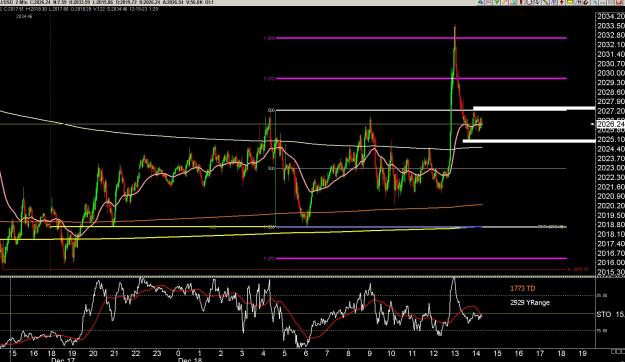Click the 2023.00 price axis label
Screen dimensions: 625x362
[611, 168]
